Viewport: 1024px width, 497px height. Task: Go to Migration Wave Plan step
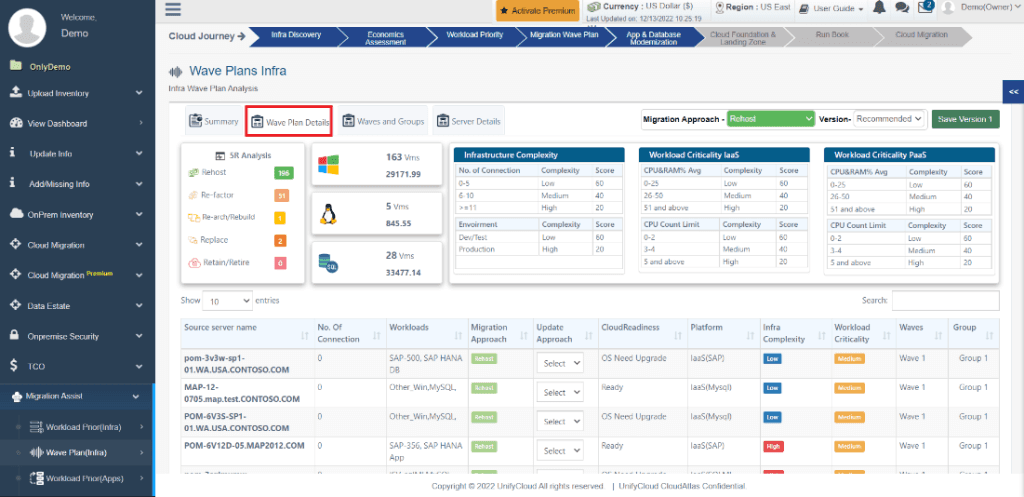click(x=564, y=37)
